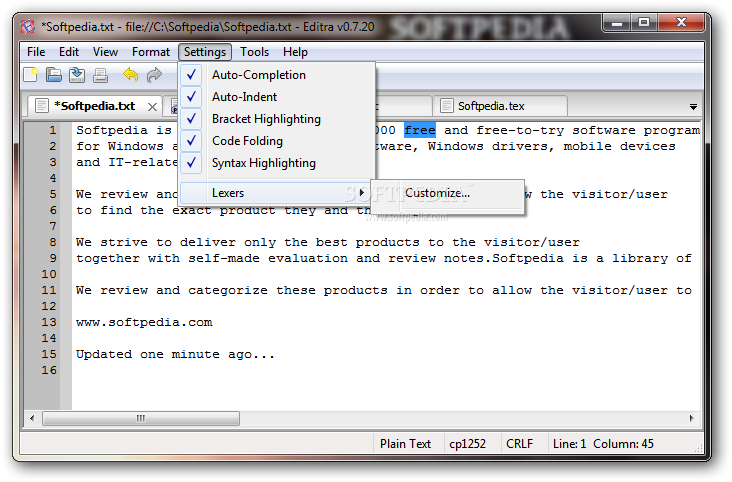Click the highlighted word "free"
This screenshot has height=482, width=732.
(420, 130)
